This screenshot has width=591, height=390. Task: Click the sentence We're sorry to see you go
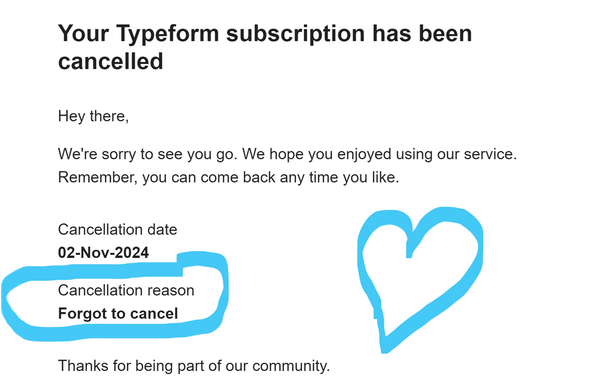[x=147, y=154]
